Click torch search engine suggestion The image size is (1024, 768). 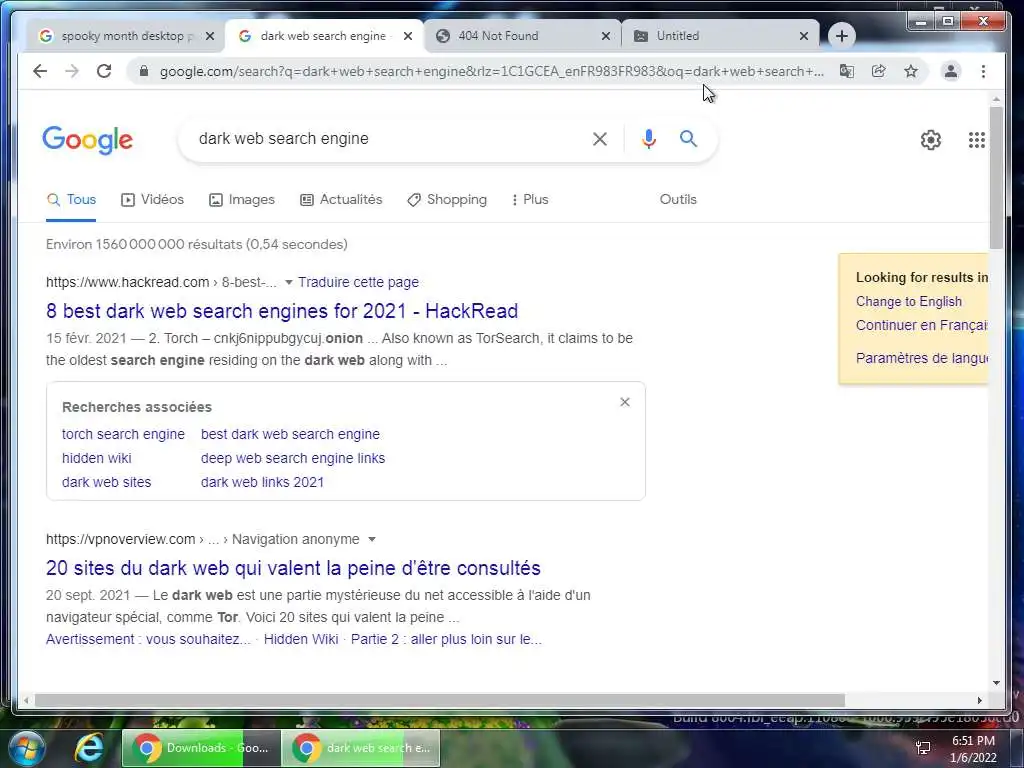coord(123,434)
